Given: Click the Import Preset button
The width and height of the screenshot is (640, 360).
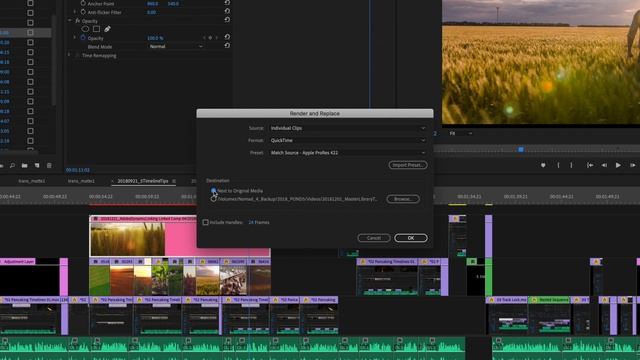Looking at the screenshot, I should 408,165.
